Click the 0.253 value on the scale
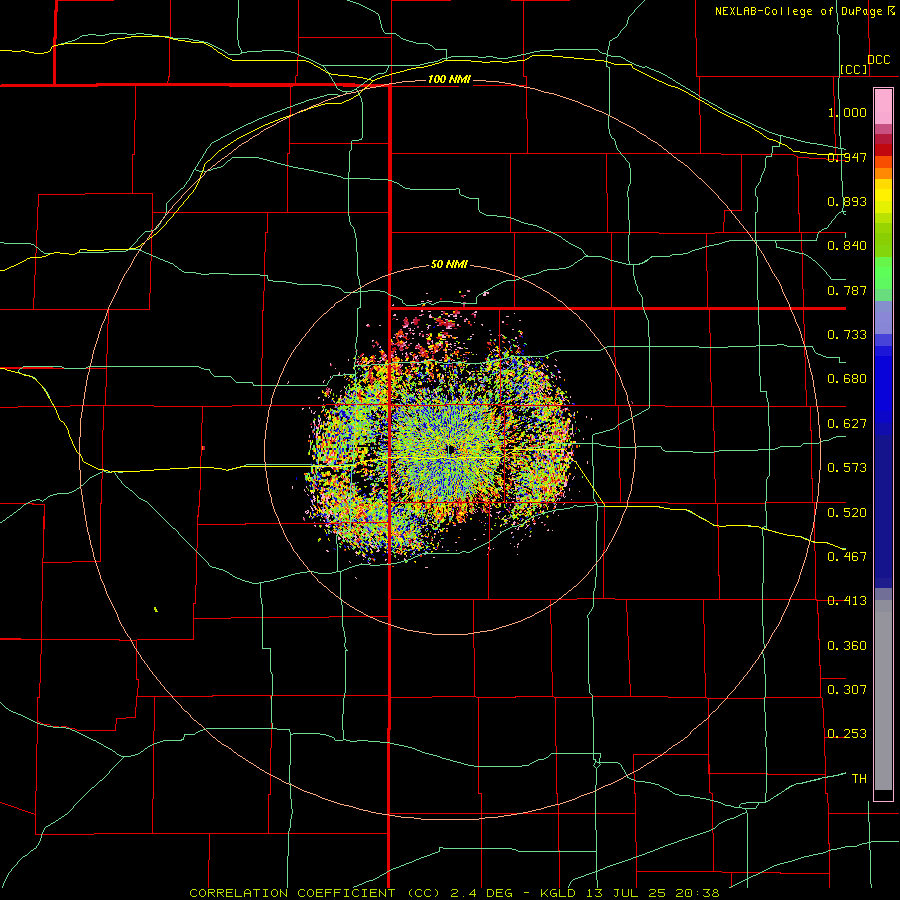The width and height of the screenshot is (900, 900). [847, 734]
